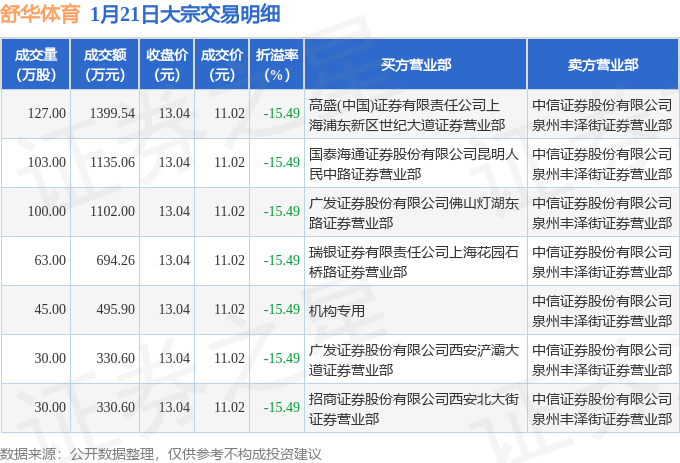The height and width of the screenshot is (463, 680).
Task: Click buyer cell 广发证券 西安浐灞大道
Action: pos(414,360)
